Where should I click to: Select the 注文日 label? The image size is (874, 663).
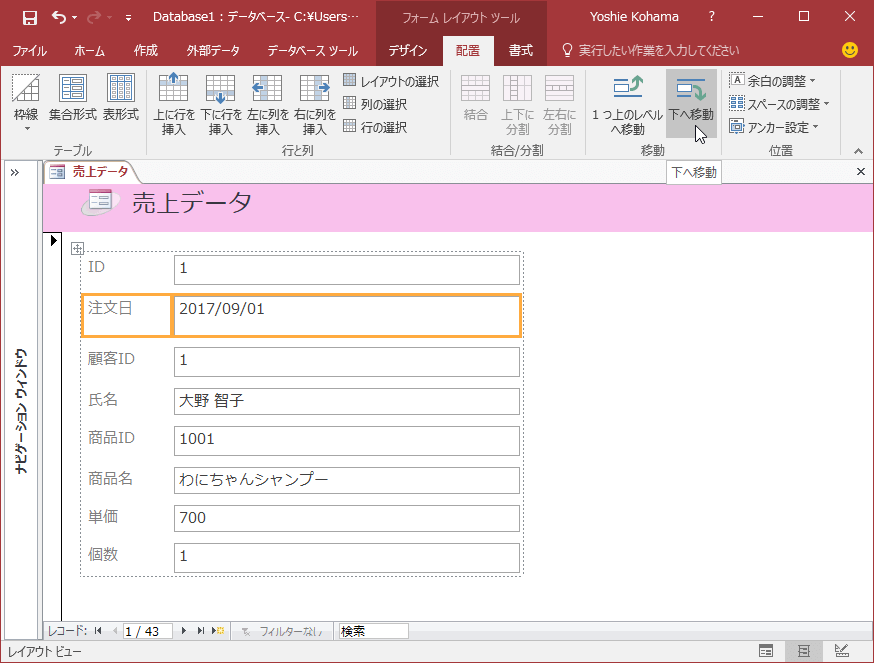tap(126, 316)
